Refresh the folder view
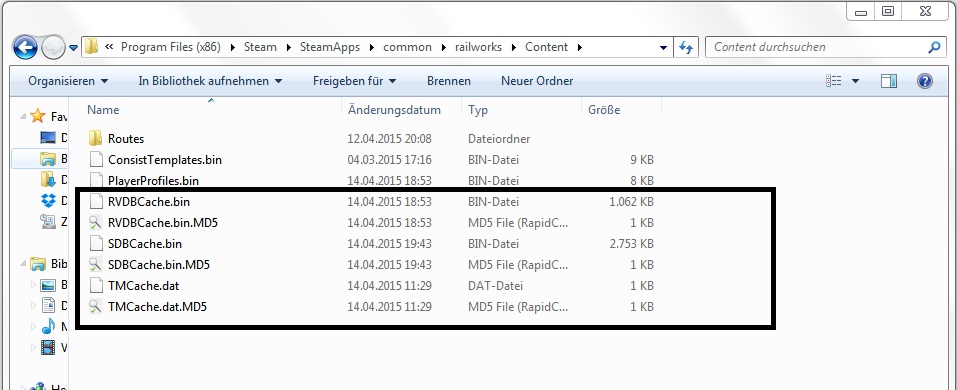Viewport: 957px width, 390px height. click(685, 47)
